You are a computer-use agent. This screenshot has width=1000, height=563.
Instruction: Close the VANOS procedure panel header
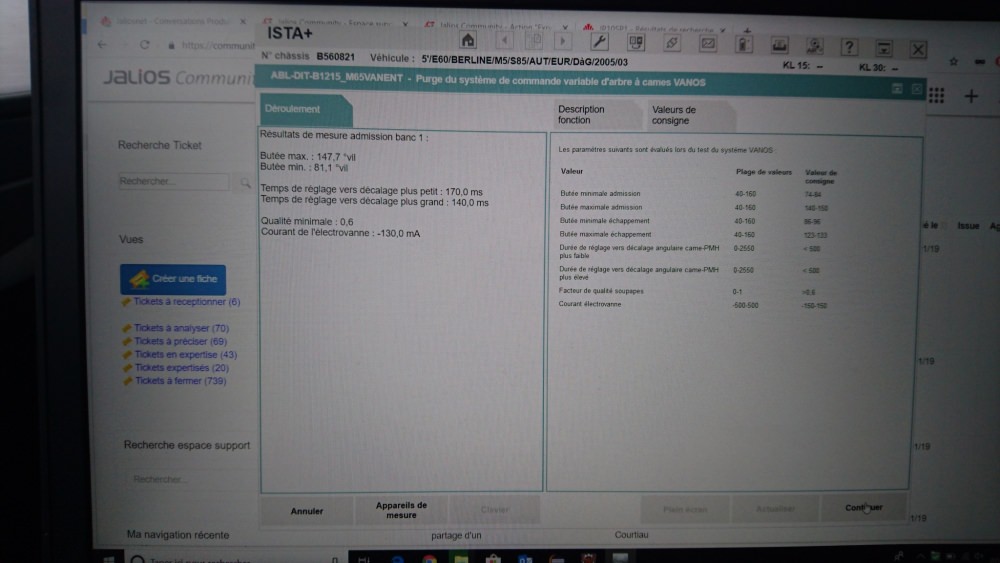916,89
